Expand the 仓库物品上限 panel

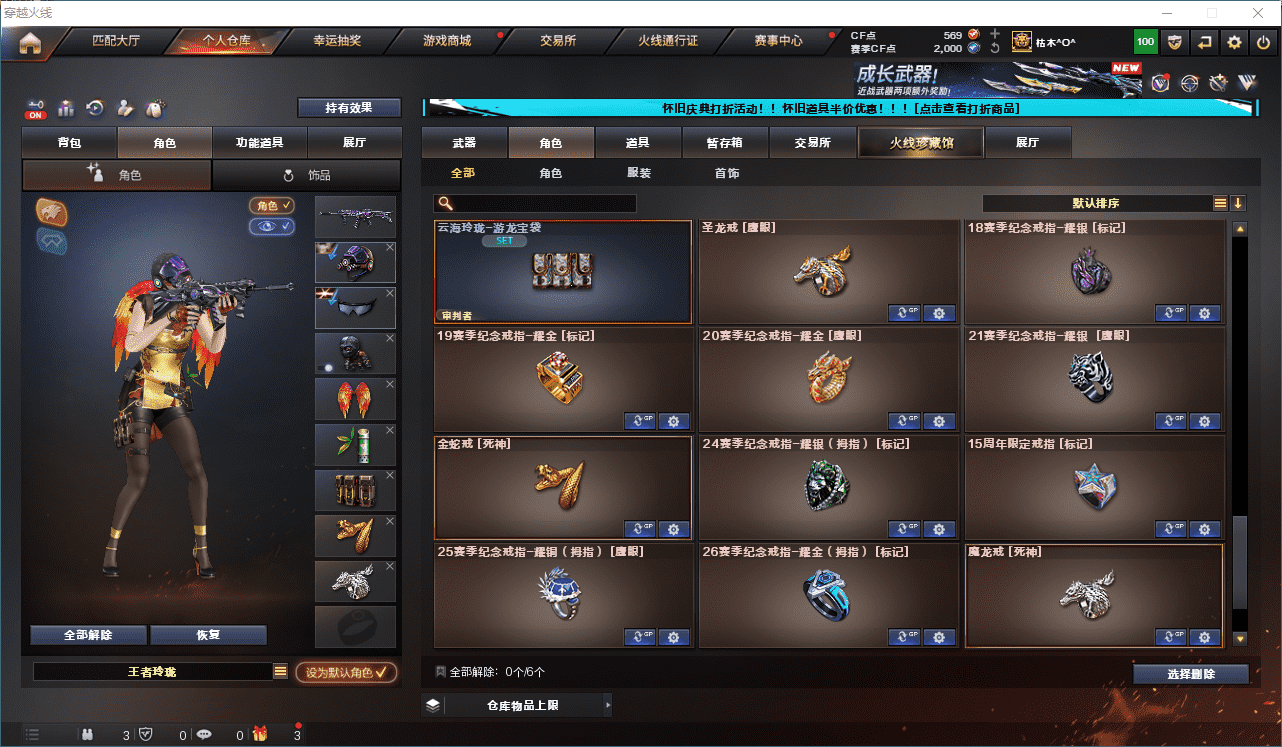(x=517, y=705)
